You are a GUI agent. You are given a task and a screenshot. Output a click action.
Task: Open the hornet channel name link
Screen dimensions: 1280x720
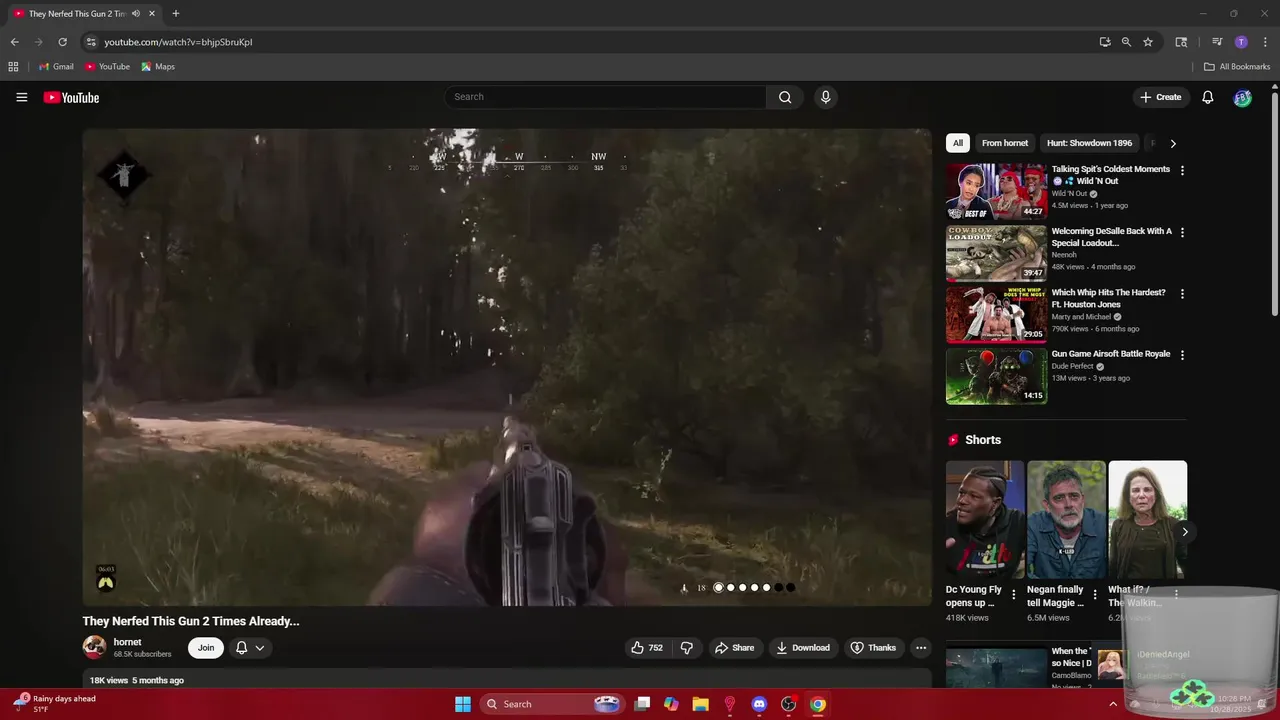point(127,642)
